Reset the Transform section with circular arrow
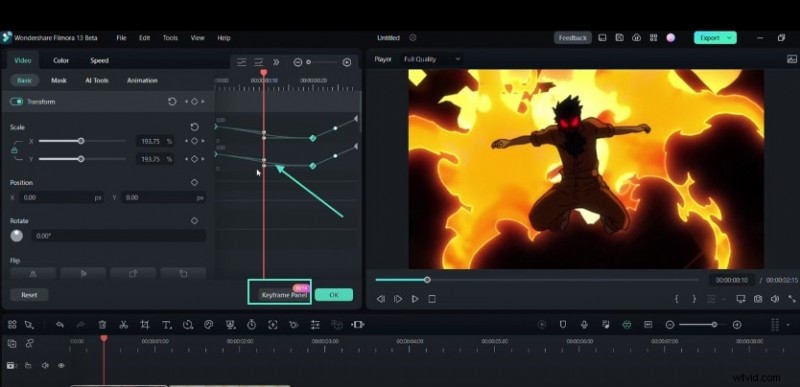The width and height of the screenshot is (800, 387). point(172,102)
